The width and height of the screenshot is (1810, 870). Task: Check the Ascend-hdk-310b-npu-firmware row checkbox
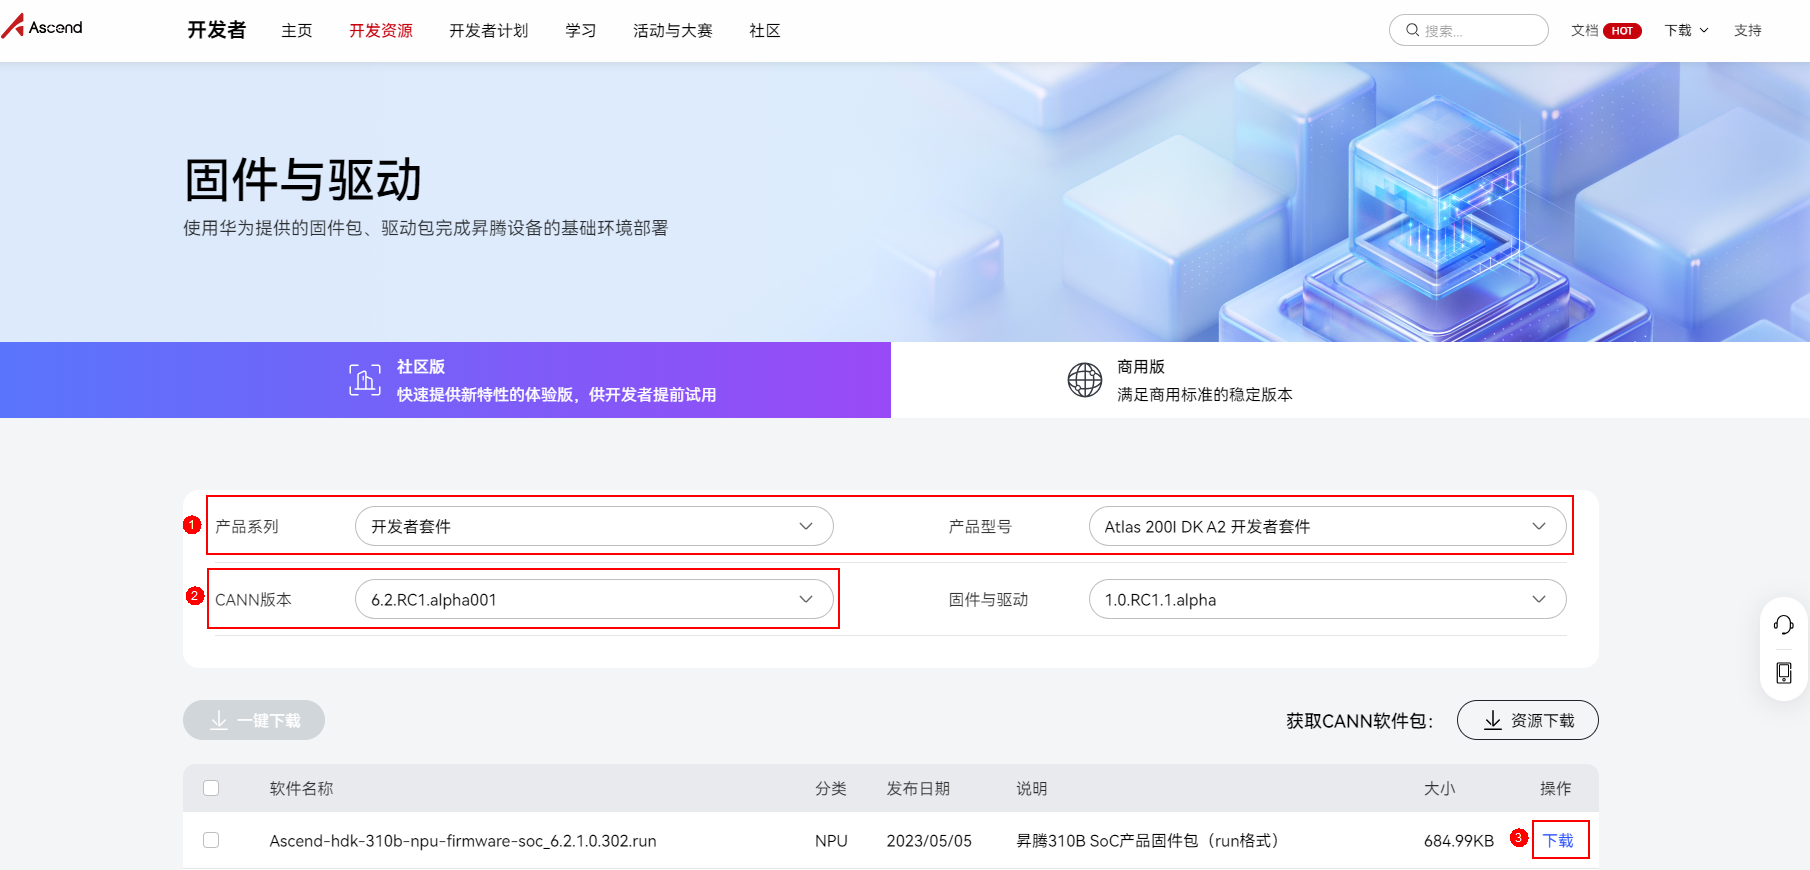211,840
